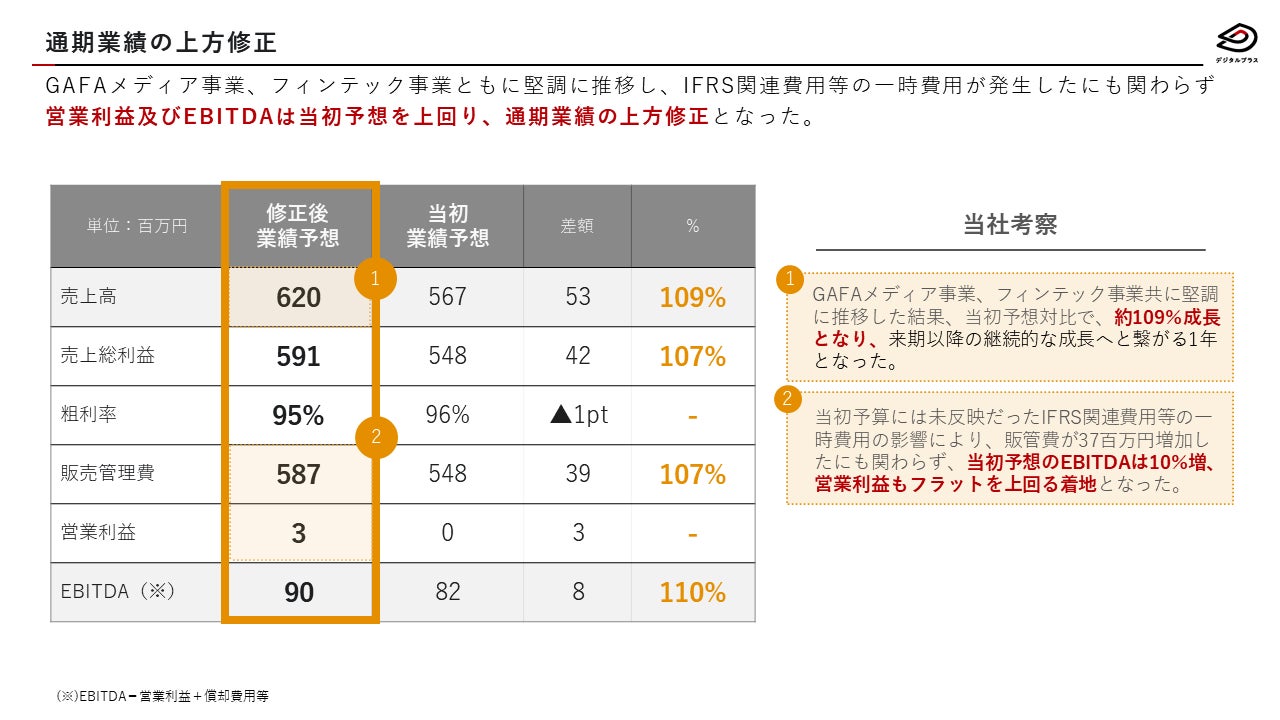Click the revised sales value 620

coord(299,297)
